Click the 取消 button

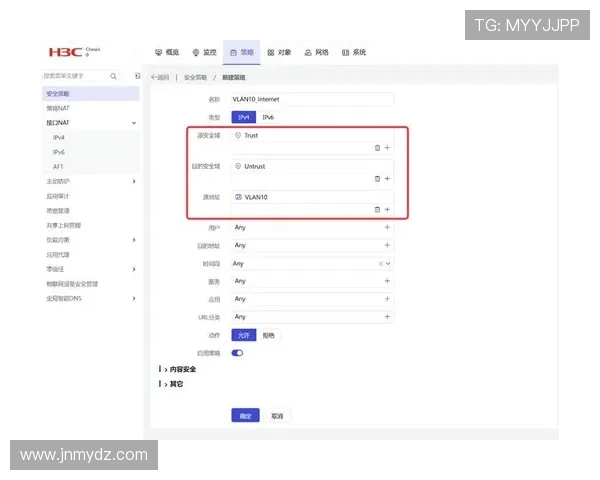click(x=277, y=415)
